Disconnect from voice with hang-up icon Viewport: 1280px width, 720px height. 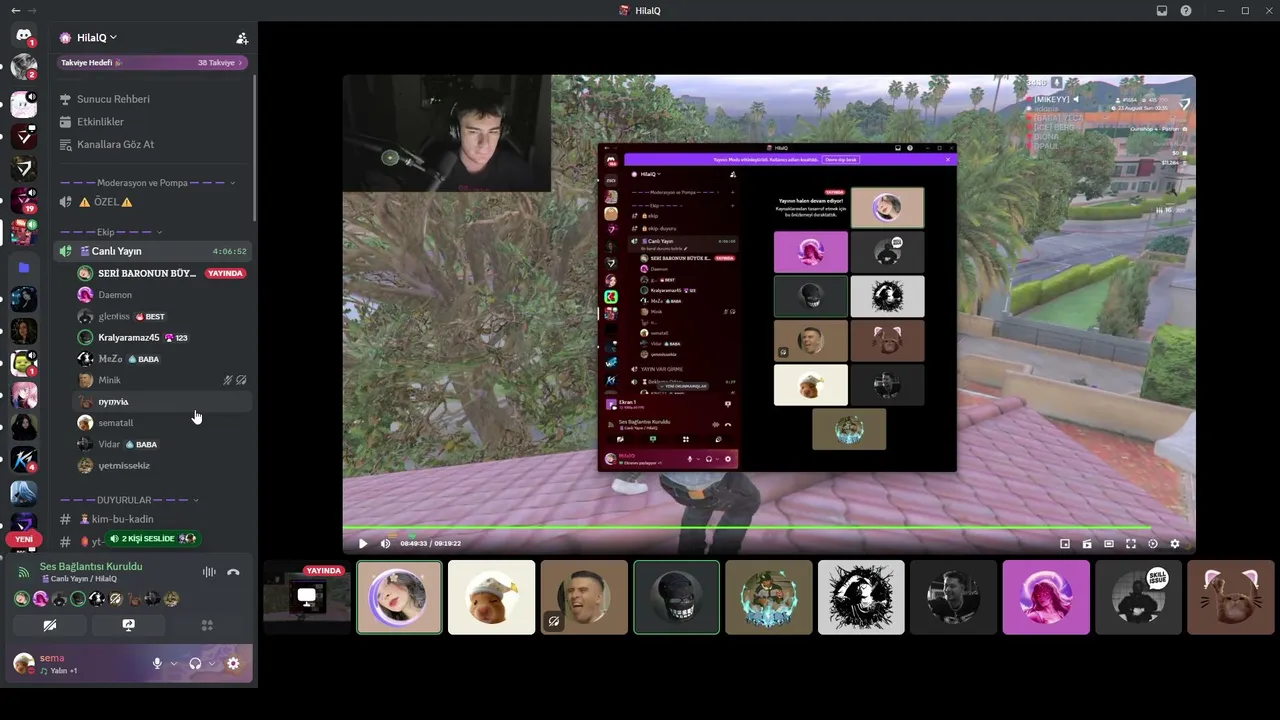coord(233,572)
